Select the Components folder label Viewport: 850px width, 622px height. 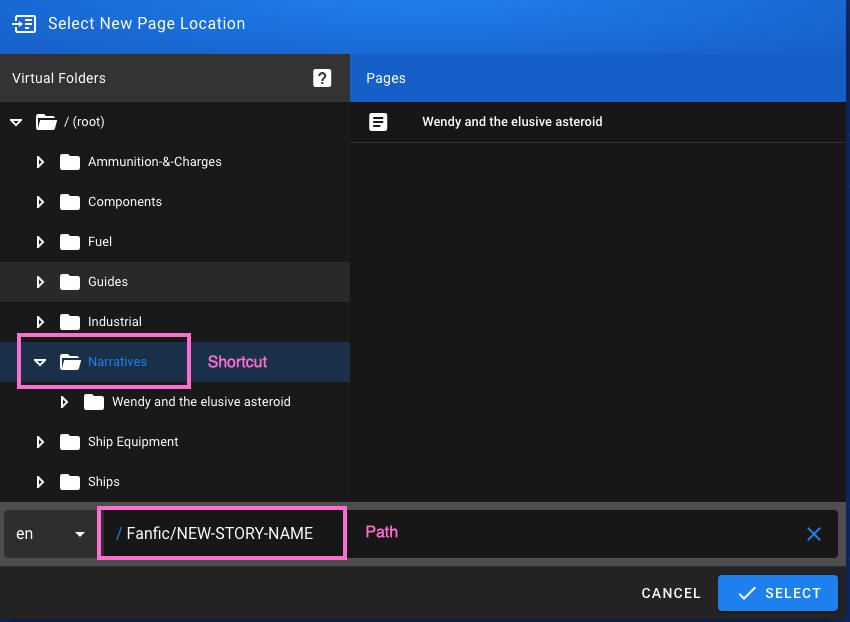point(125,202)
